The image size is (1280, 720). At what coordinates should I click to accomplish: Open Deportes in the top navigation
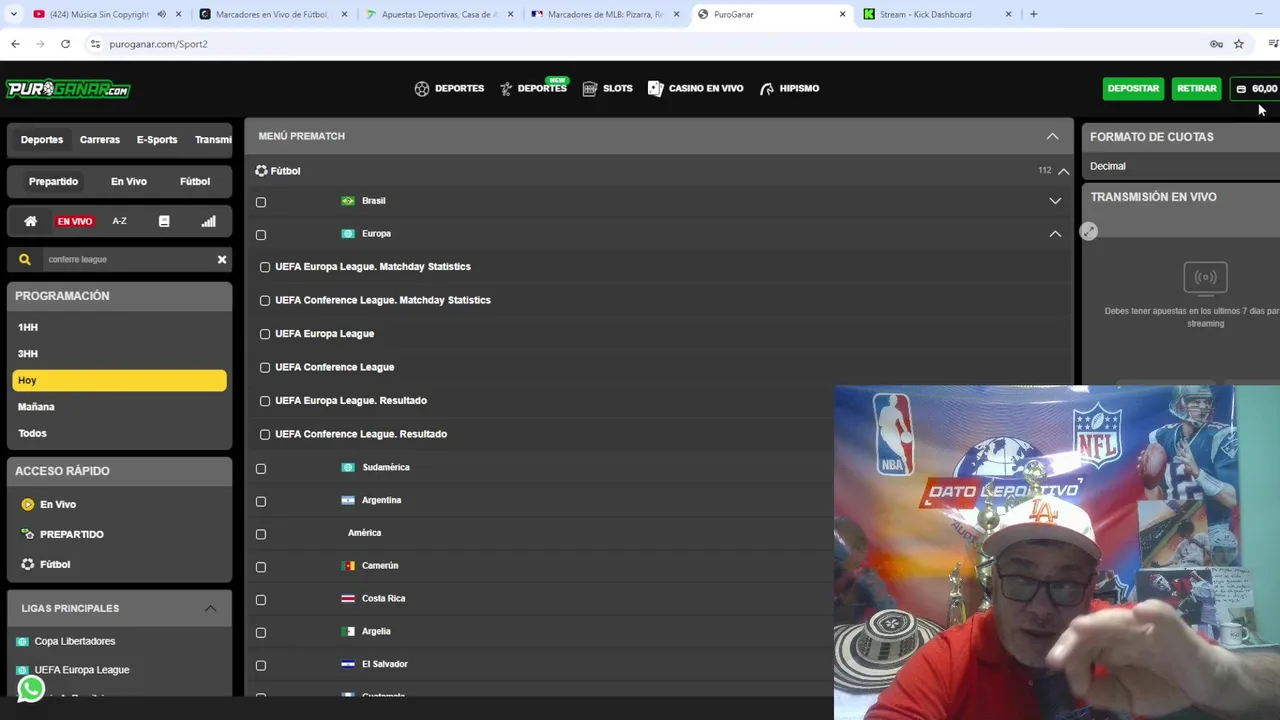[x=449, y=88]
